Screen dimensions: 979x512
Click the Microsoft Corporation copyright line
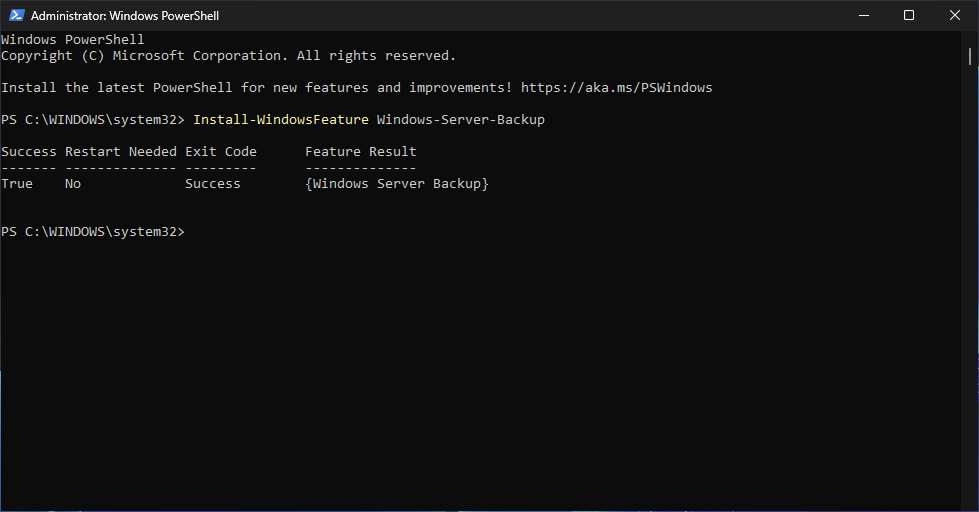[x=228, y=56]
